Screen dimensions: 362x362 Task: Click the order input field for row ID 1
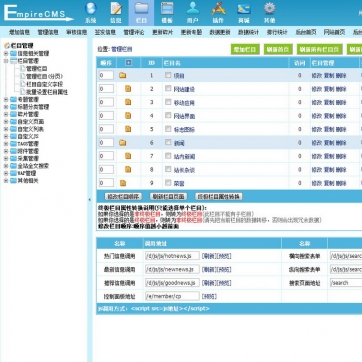pyautogui.click(x=106, y=75)
